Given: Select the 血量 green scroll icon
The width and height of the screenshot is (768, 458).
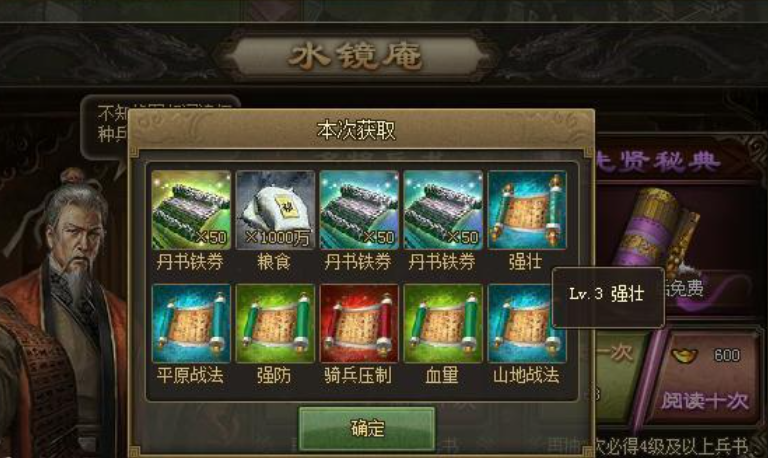Looking at the screenshot, I should [443, 323].
